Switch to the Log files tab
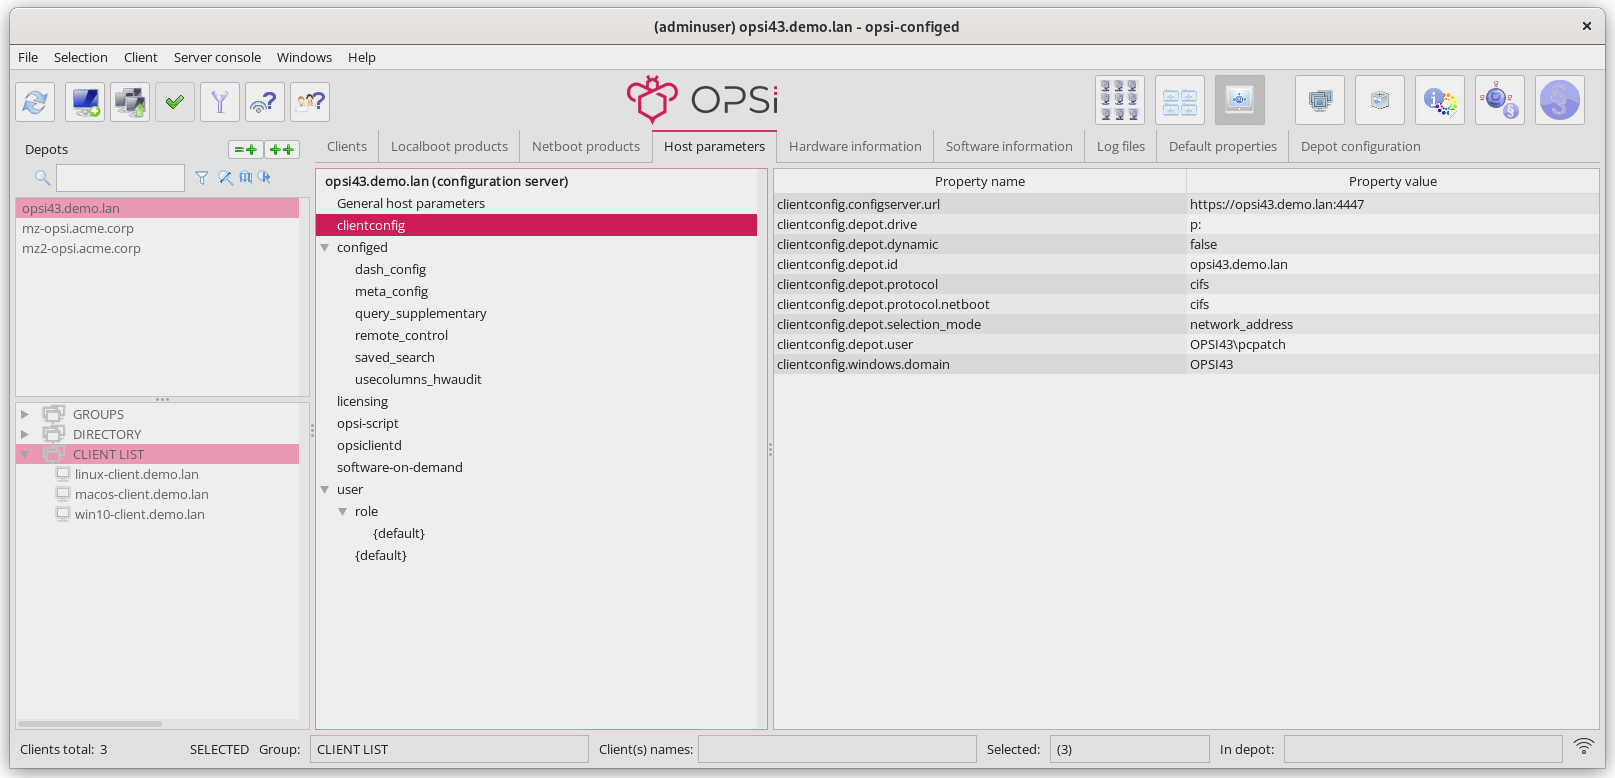 (1121, 146)
